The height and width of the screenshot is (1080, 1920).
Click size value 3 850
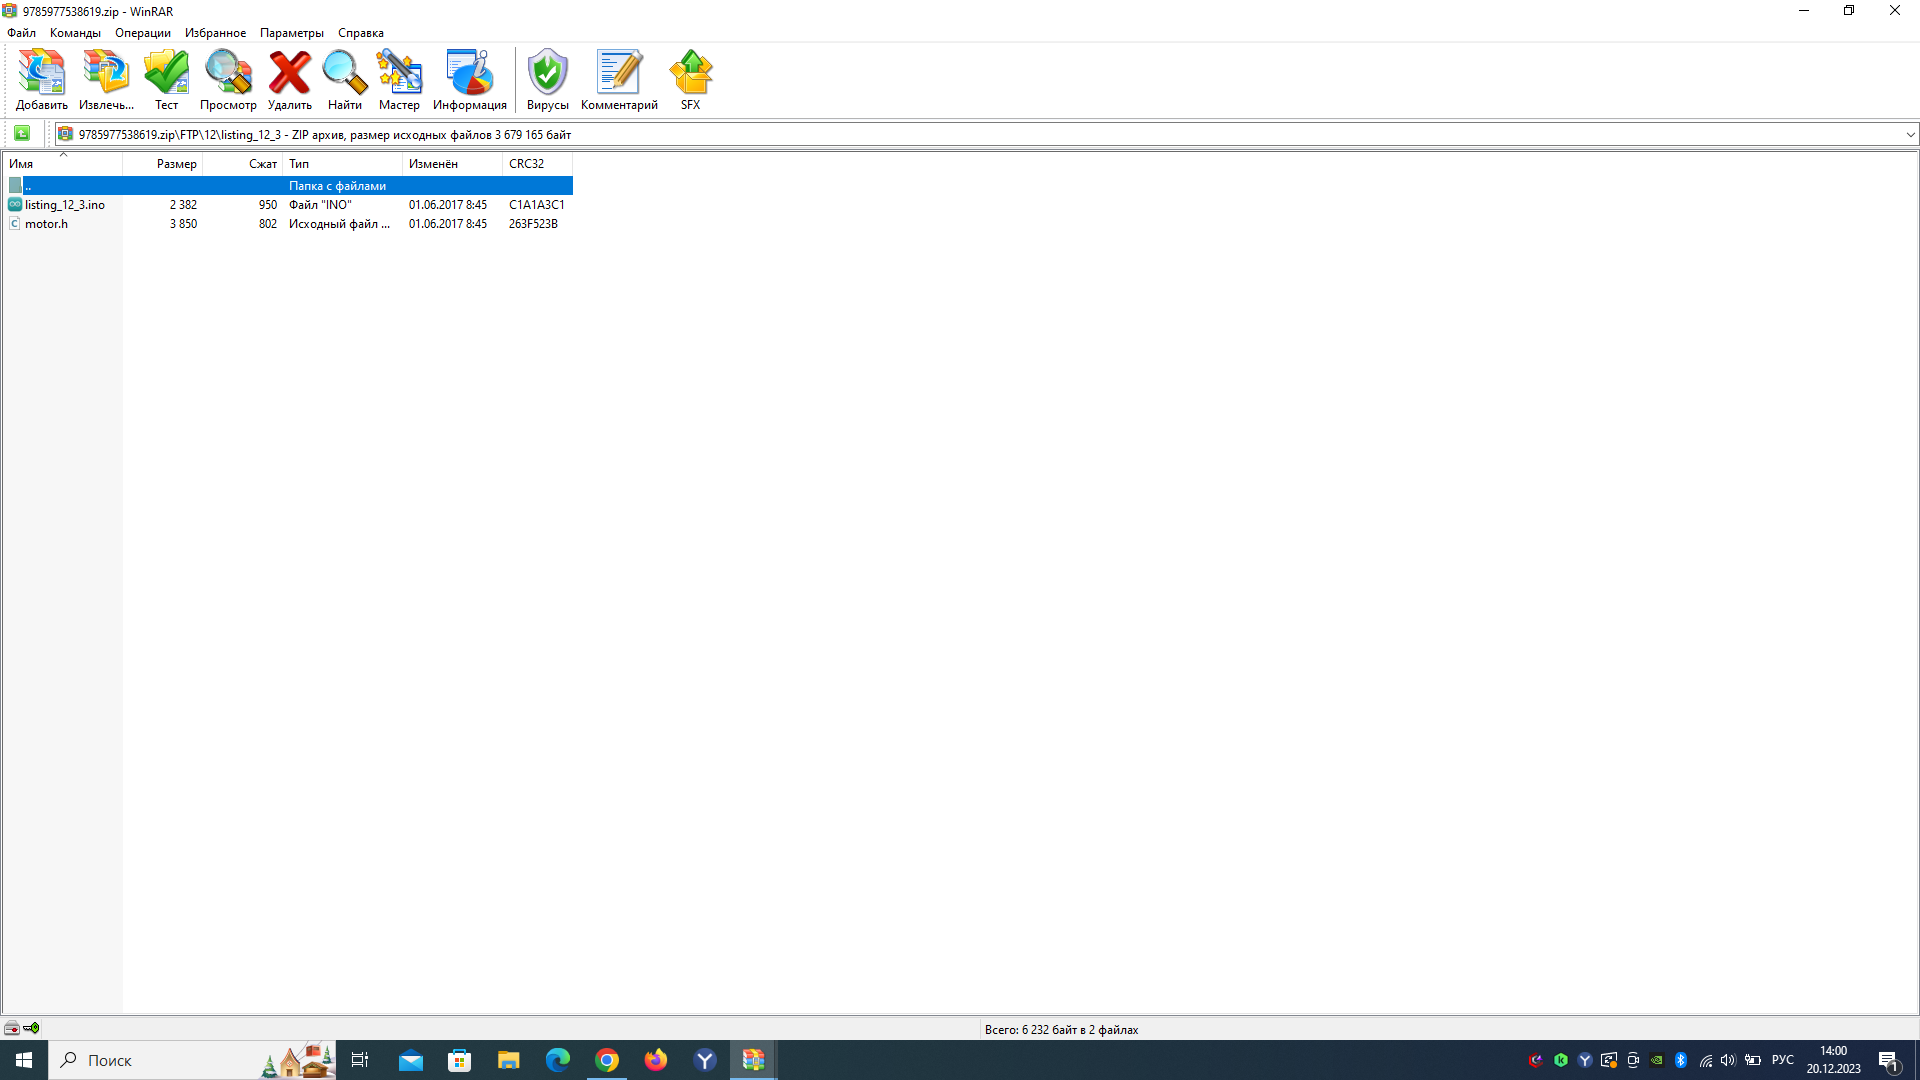click(x=183, y=224)
